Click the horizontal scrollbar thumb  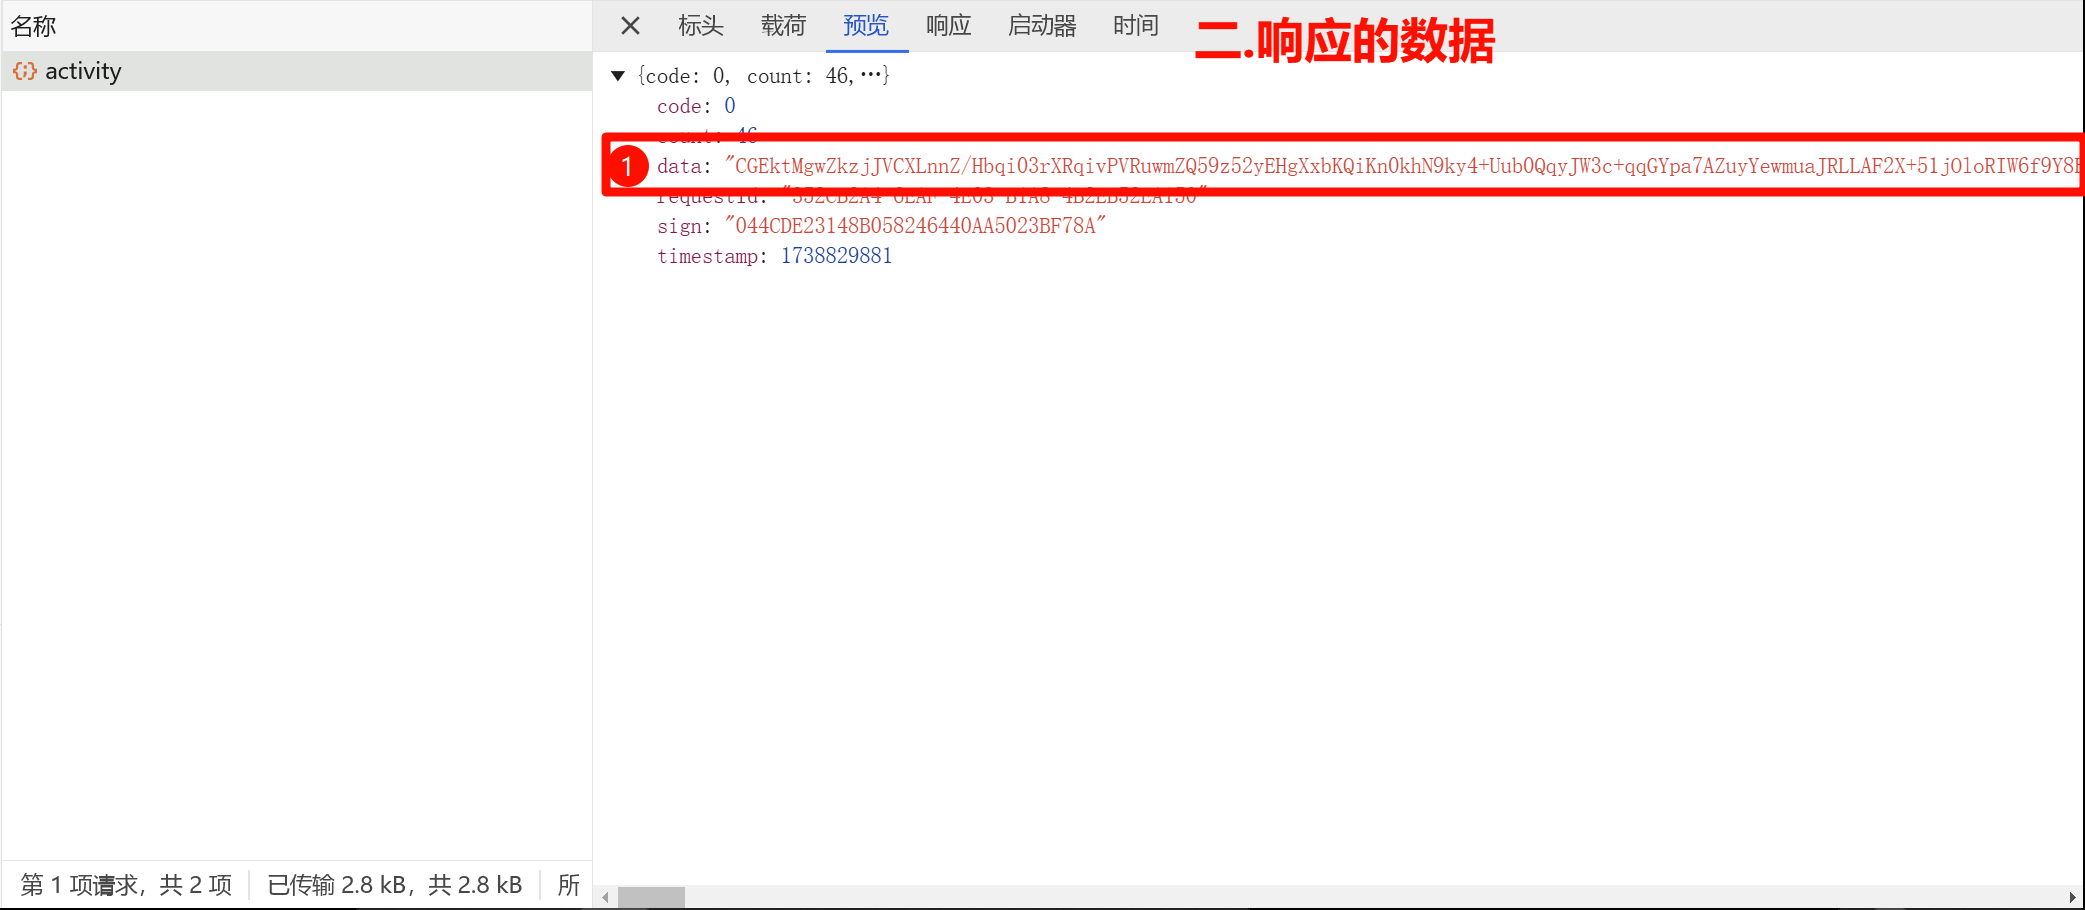(651, 897)
